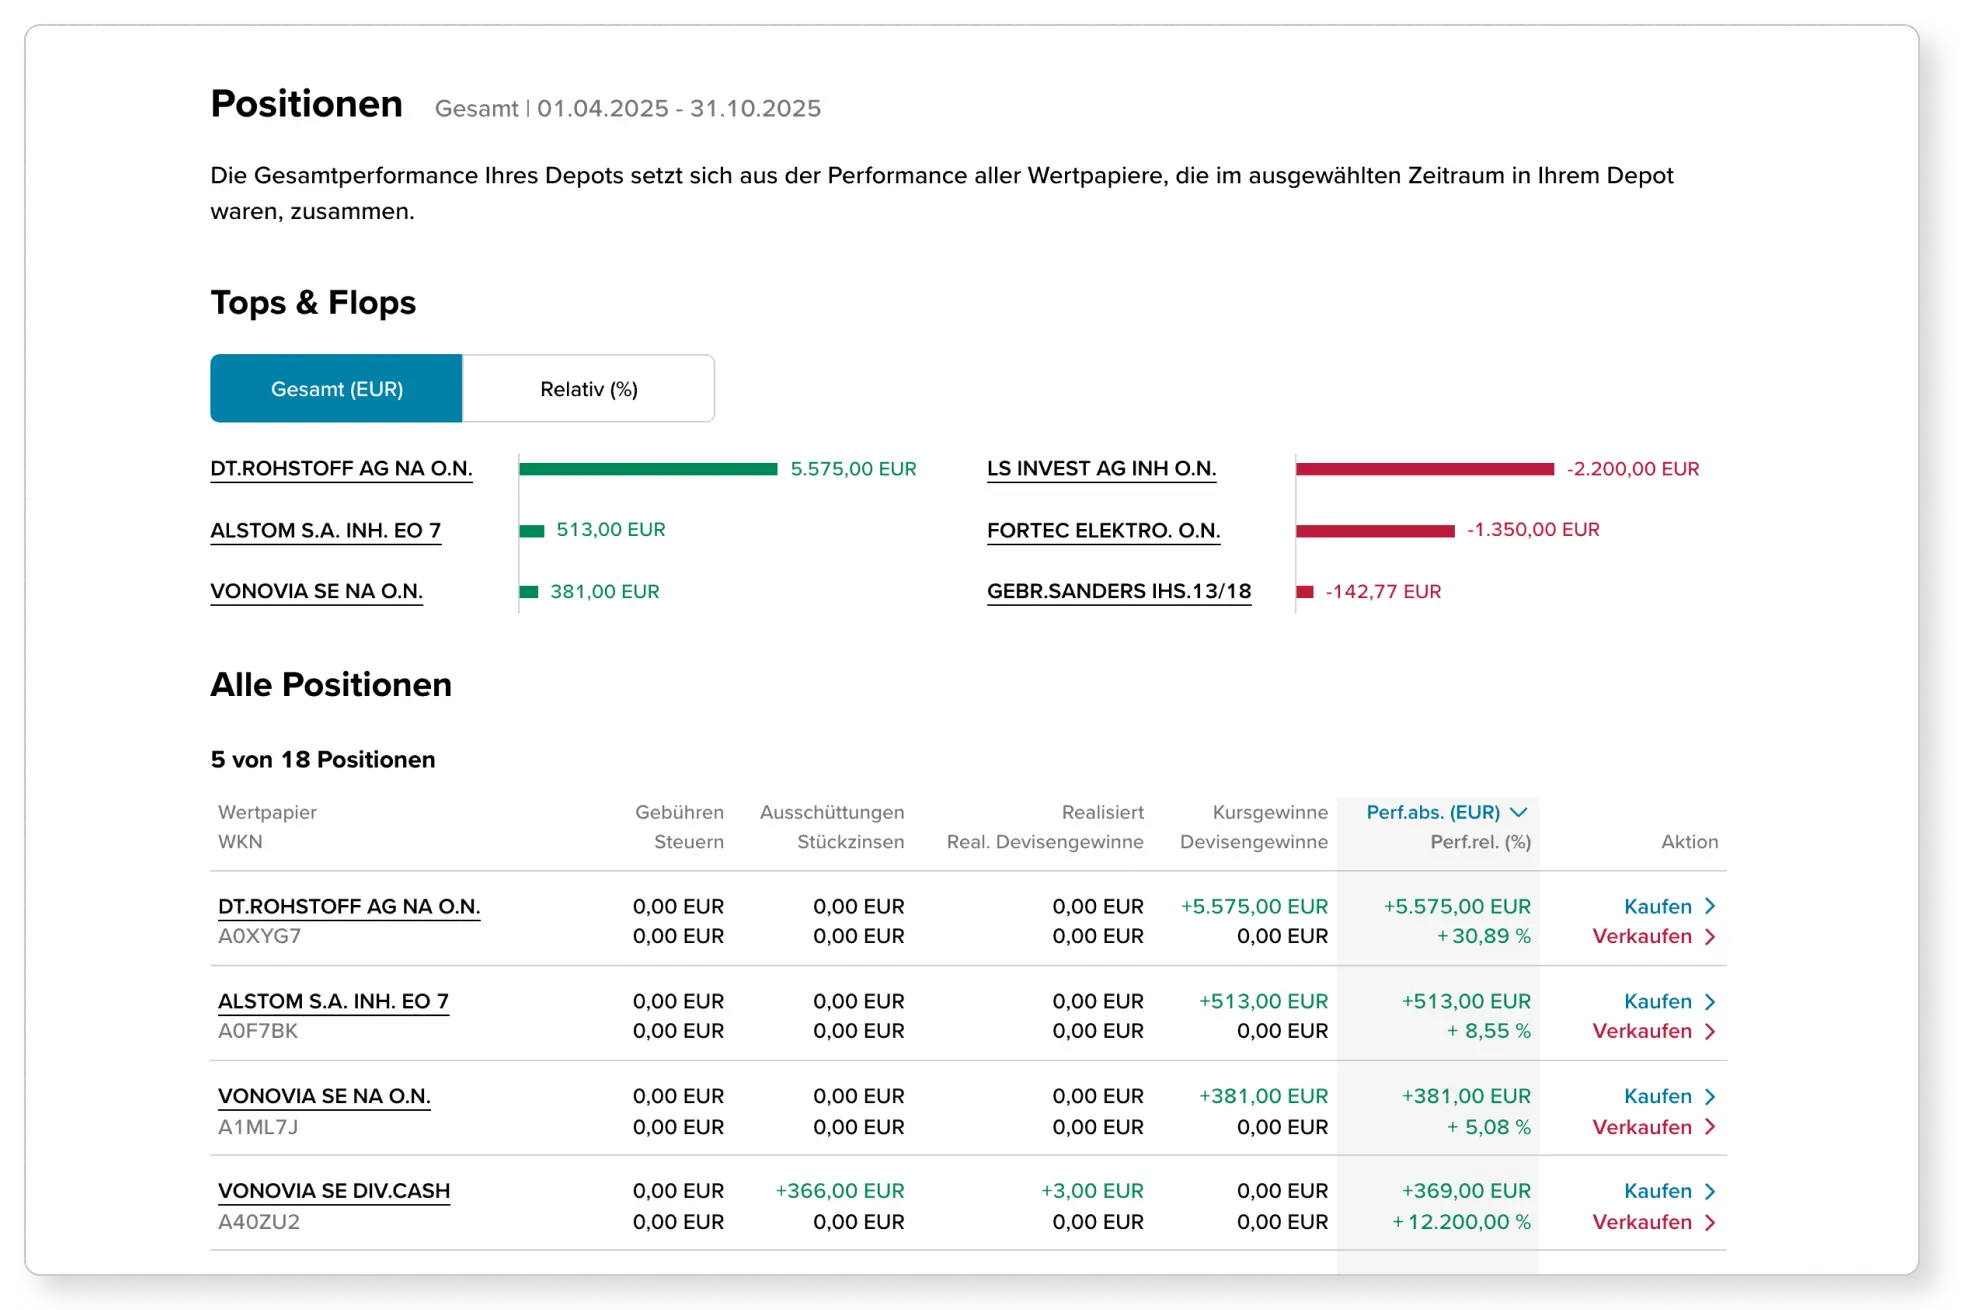Click the chevron beside Kaufen for ALSTOM S.A.
Screen dimensions: 1968x1310
click(1709, 1001)
